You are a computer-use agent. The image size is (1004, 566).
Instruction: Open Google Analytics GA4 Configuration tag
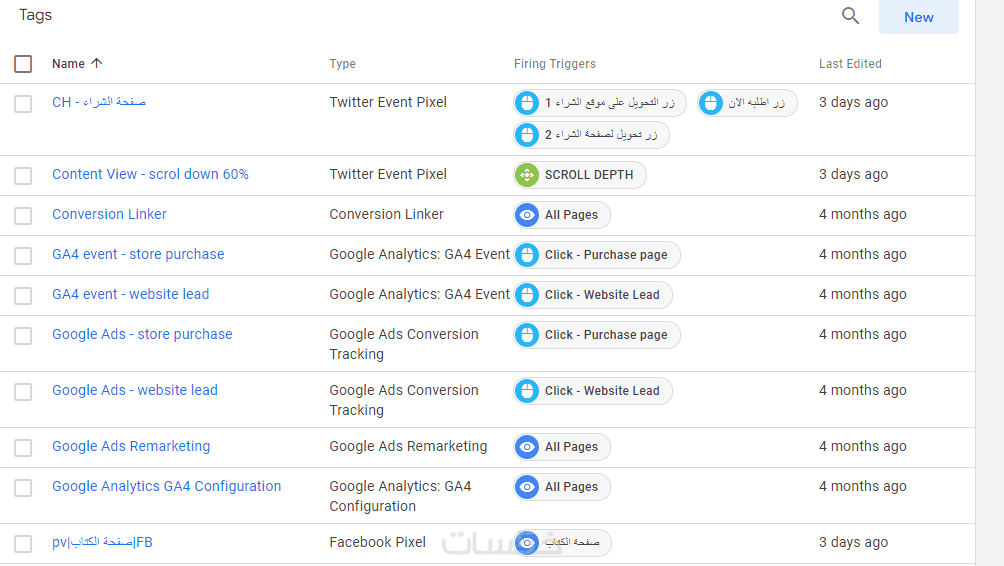(x=166, y=486)
